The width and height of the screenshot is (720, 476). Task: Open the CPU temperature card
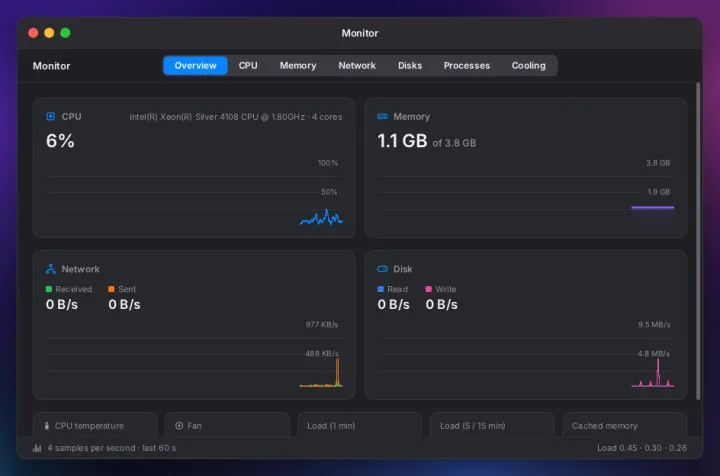tap(96, 425)
